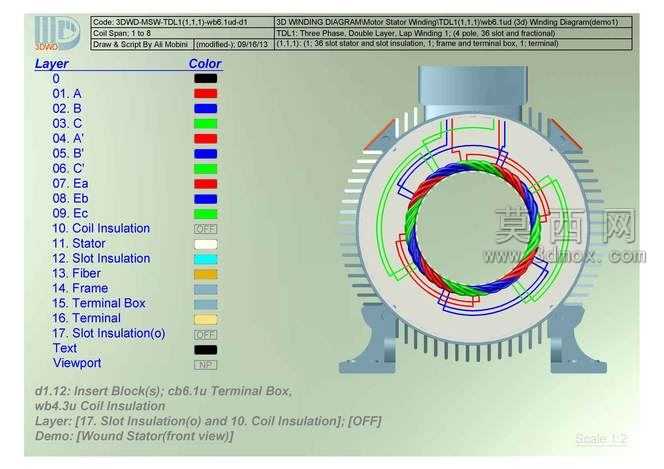Toggle the OFF box for Slot Insulation(o)
Viewport: 664px width, 469px height.
tap(205, 334)
